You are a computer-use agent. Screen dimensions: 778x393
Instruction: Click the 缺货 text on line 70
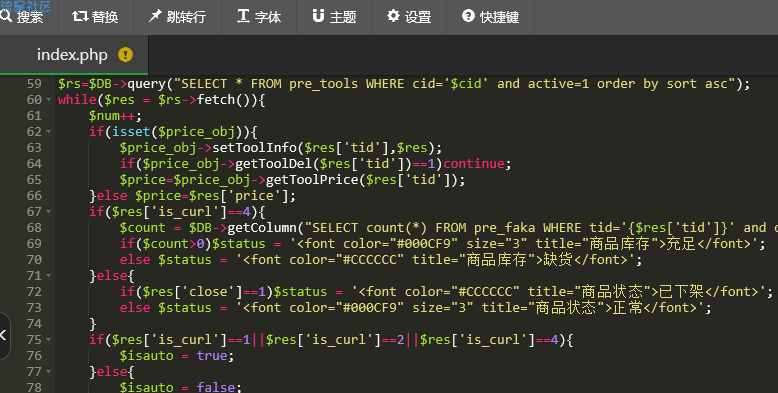pyautogui.click(x=558, y=260)
